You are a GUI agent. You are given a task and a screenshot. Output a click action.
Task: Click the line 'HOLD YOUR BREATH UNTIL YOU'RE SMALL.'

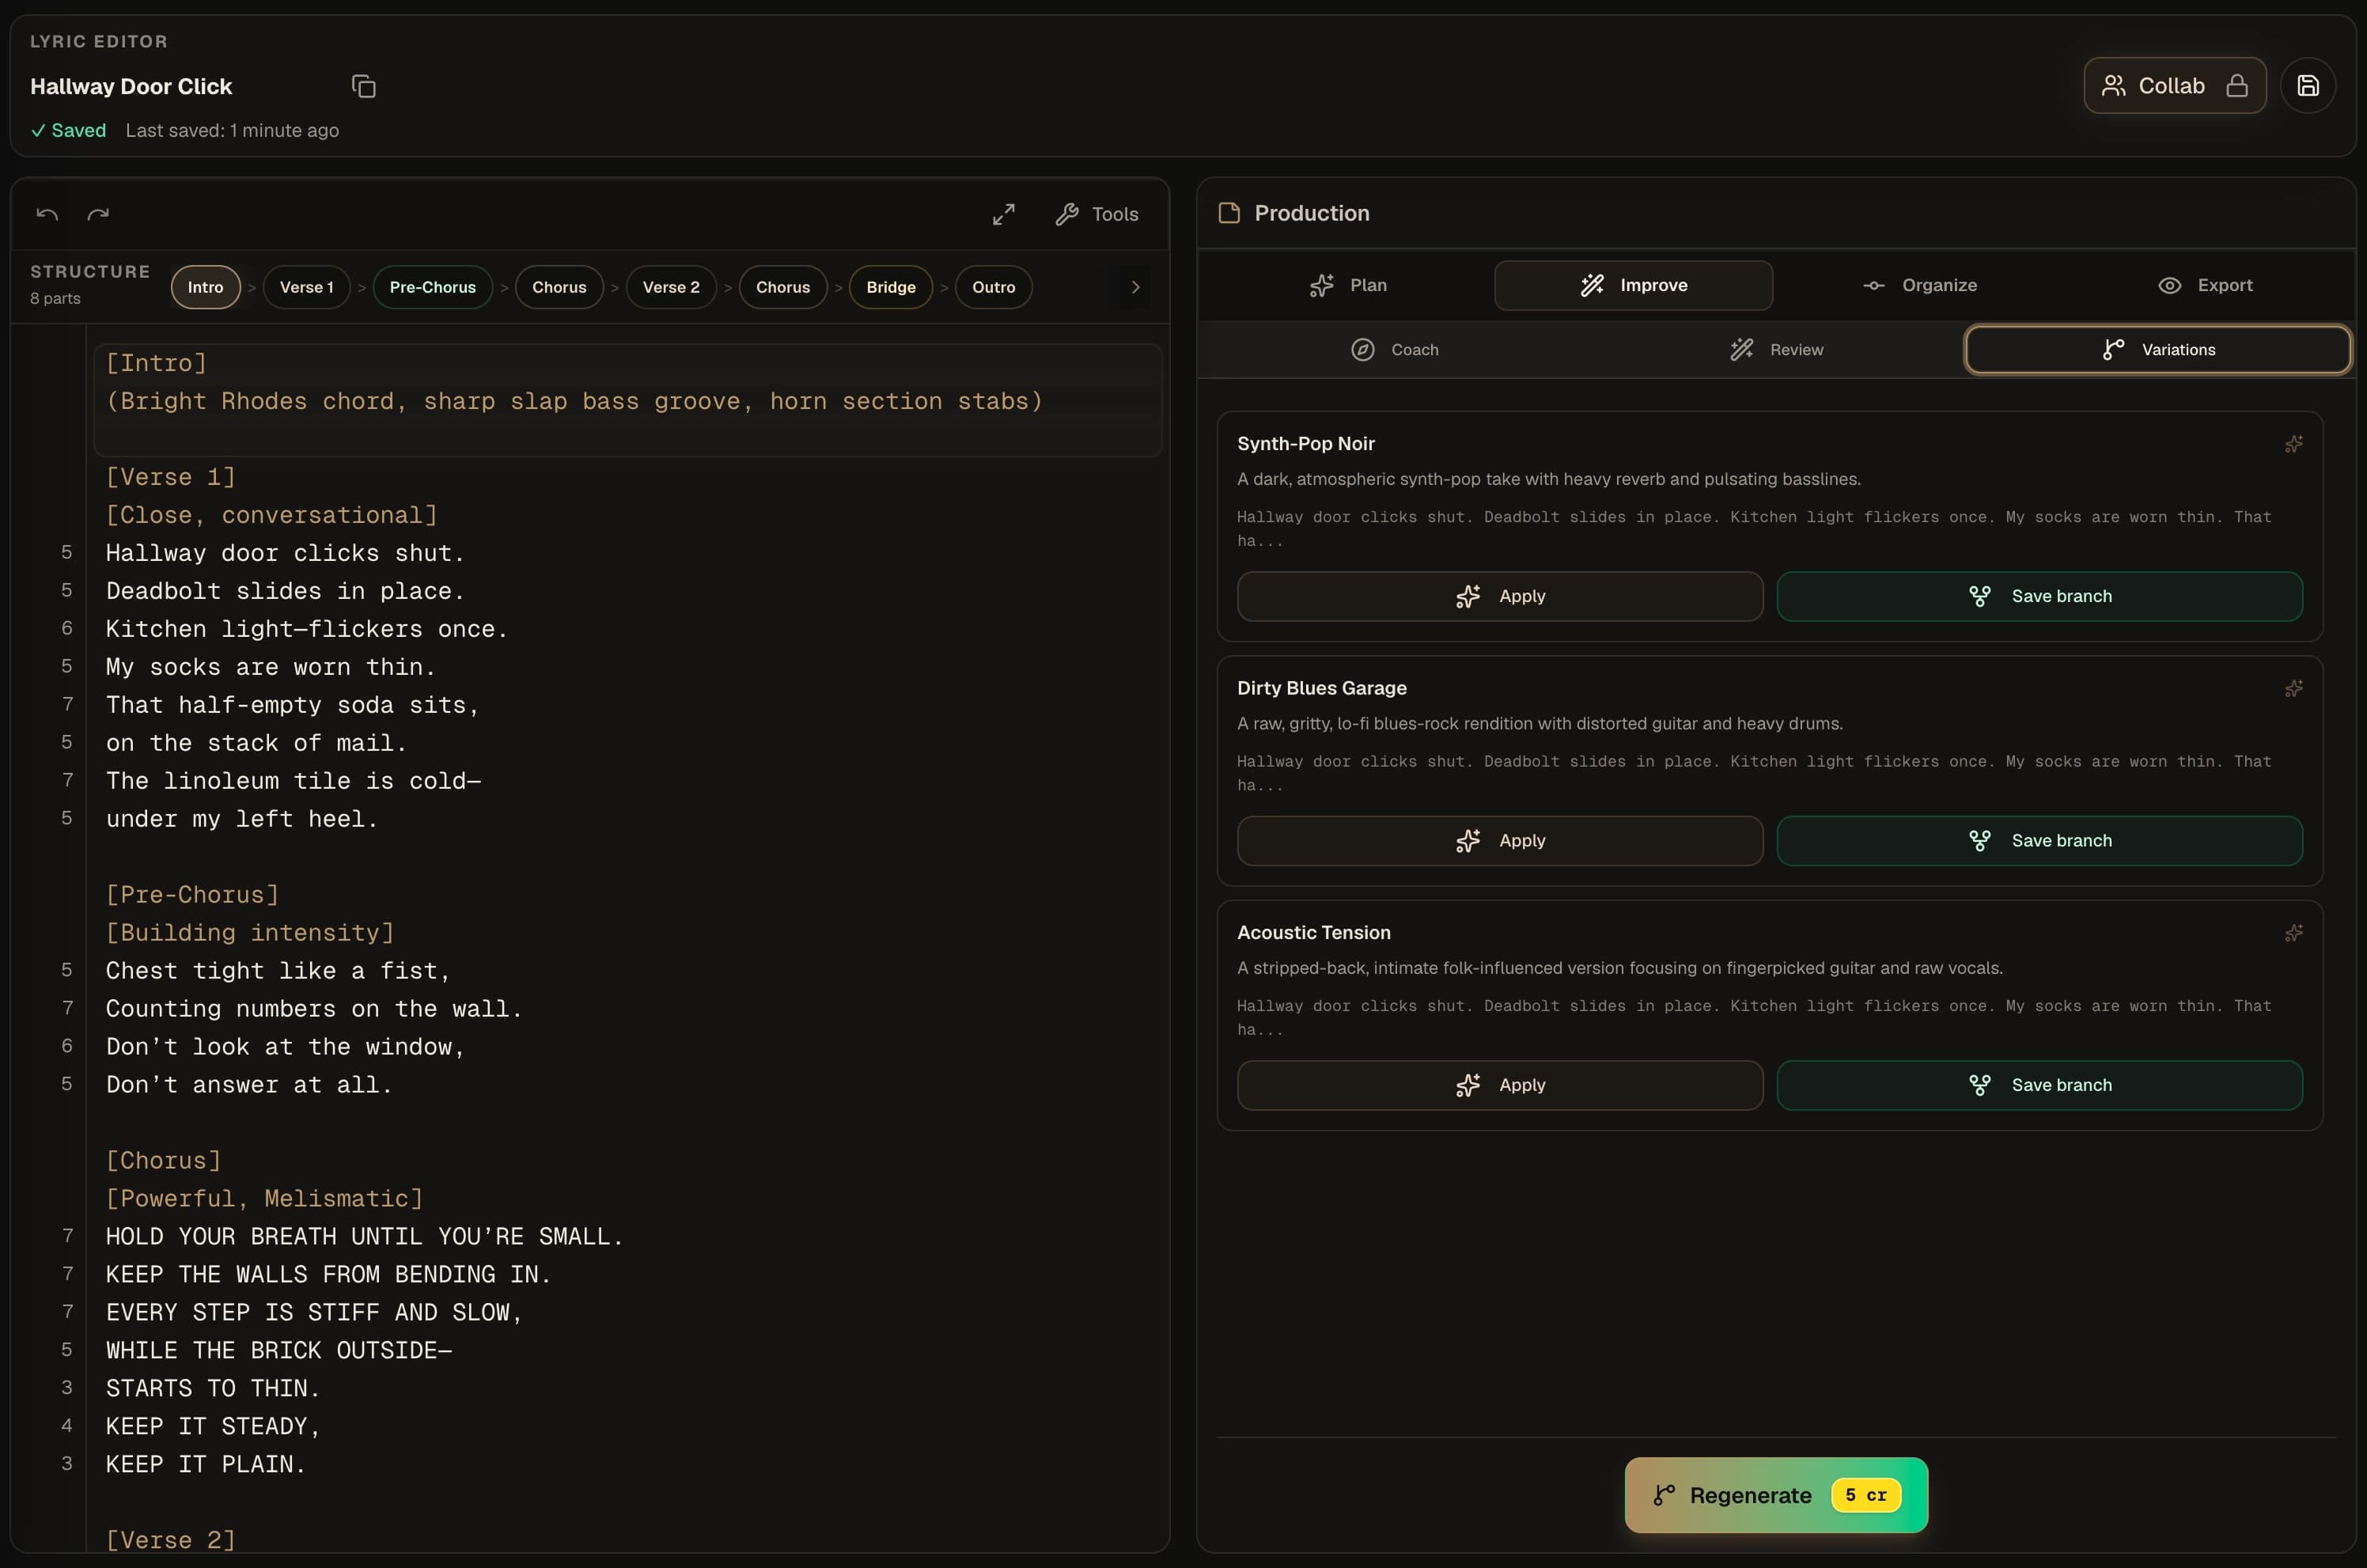tap(365, 1237)
